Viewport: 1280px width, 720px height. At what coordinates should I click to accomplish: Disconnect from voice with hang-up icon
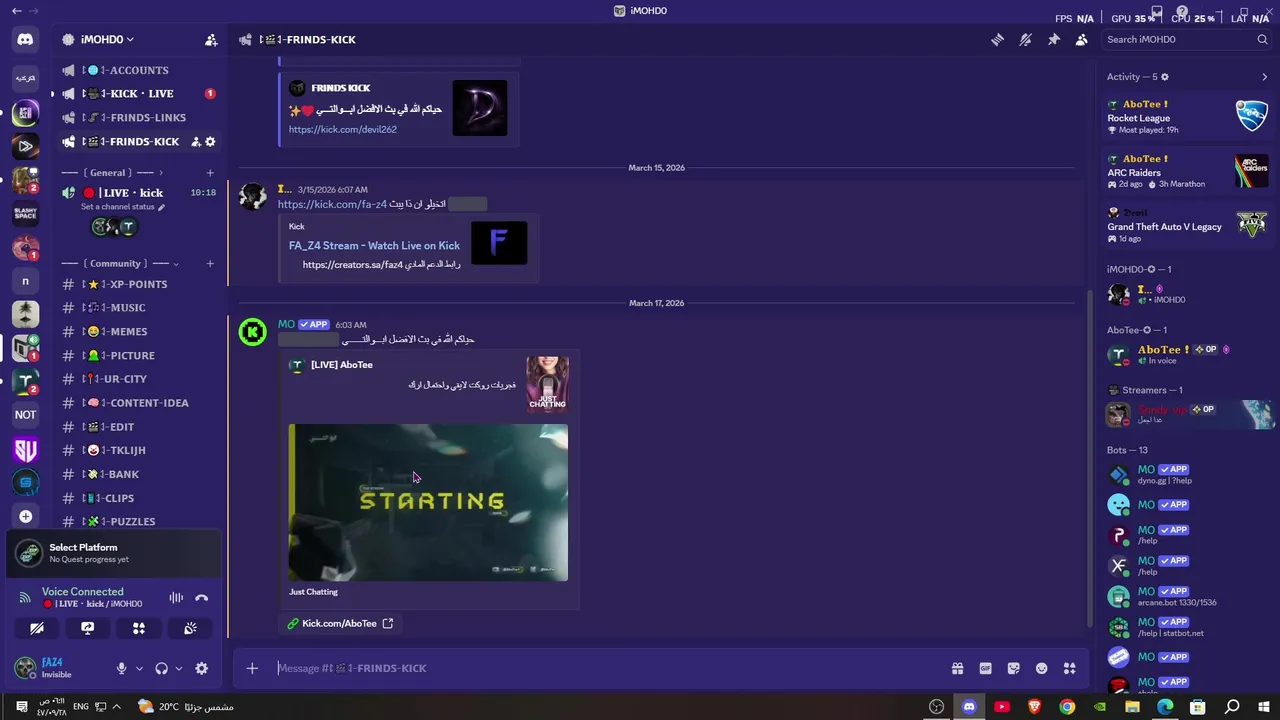(201, 598)
